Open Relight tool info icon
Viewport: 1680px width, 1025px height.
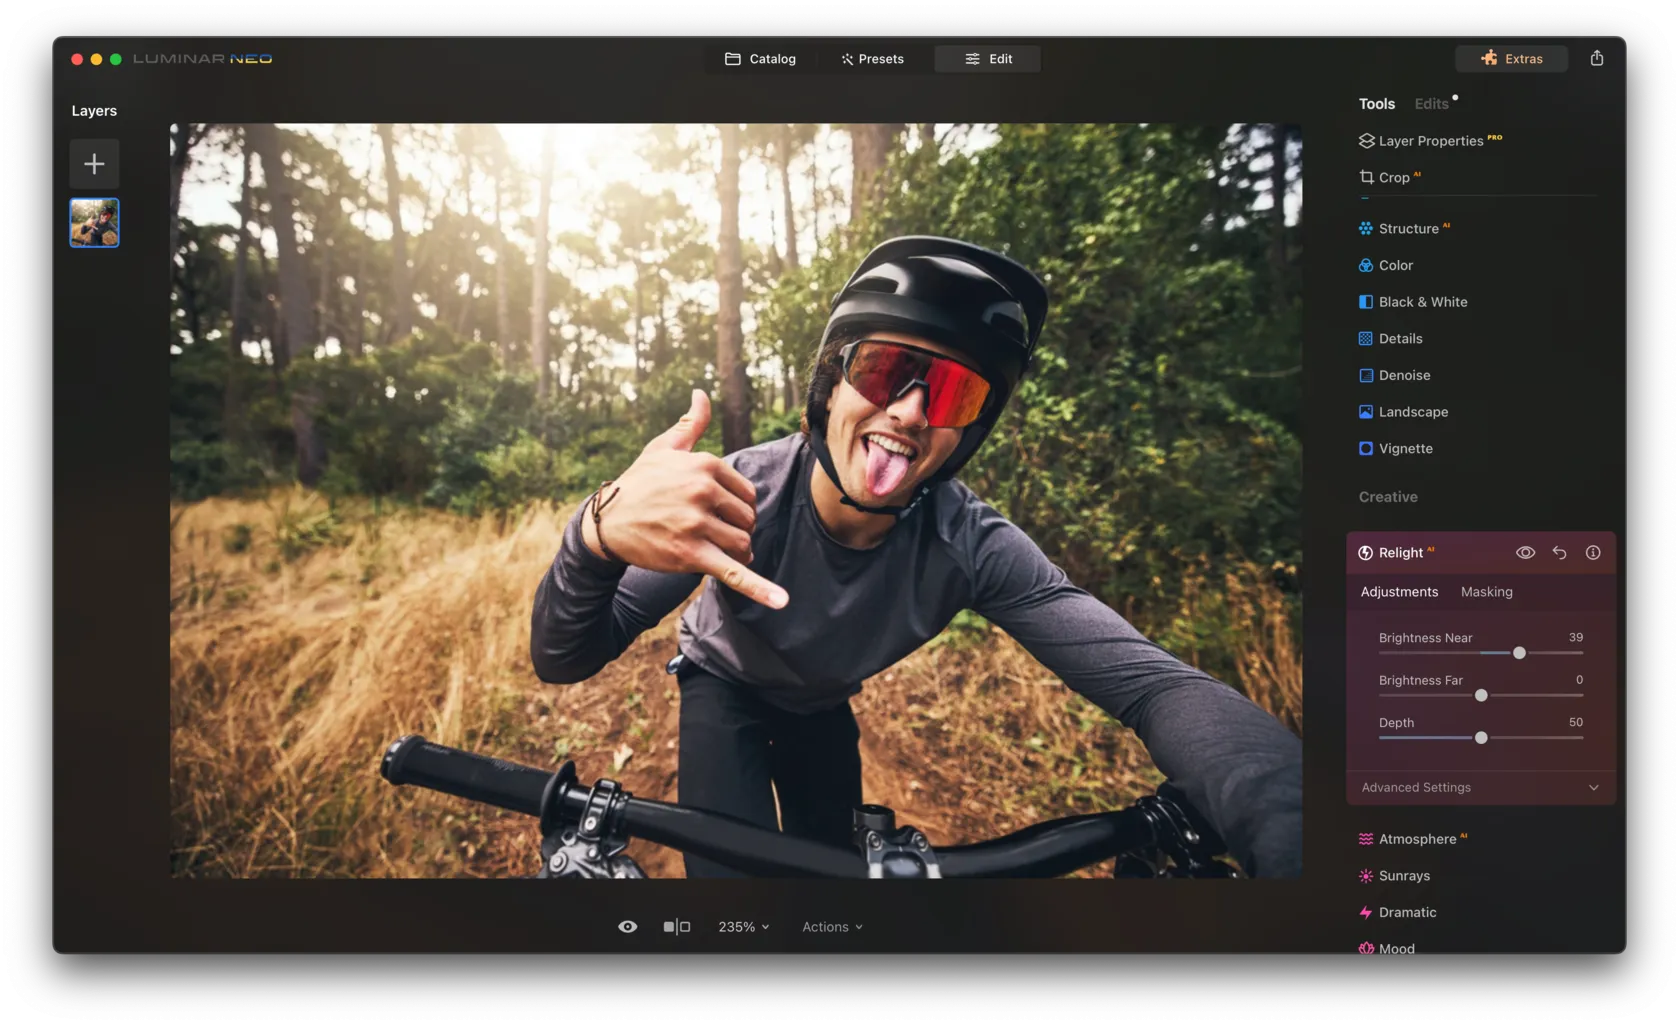1593,553
